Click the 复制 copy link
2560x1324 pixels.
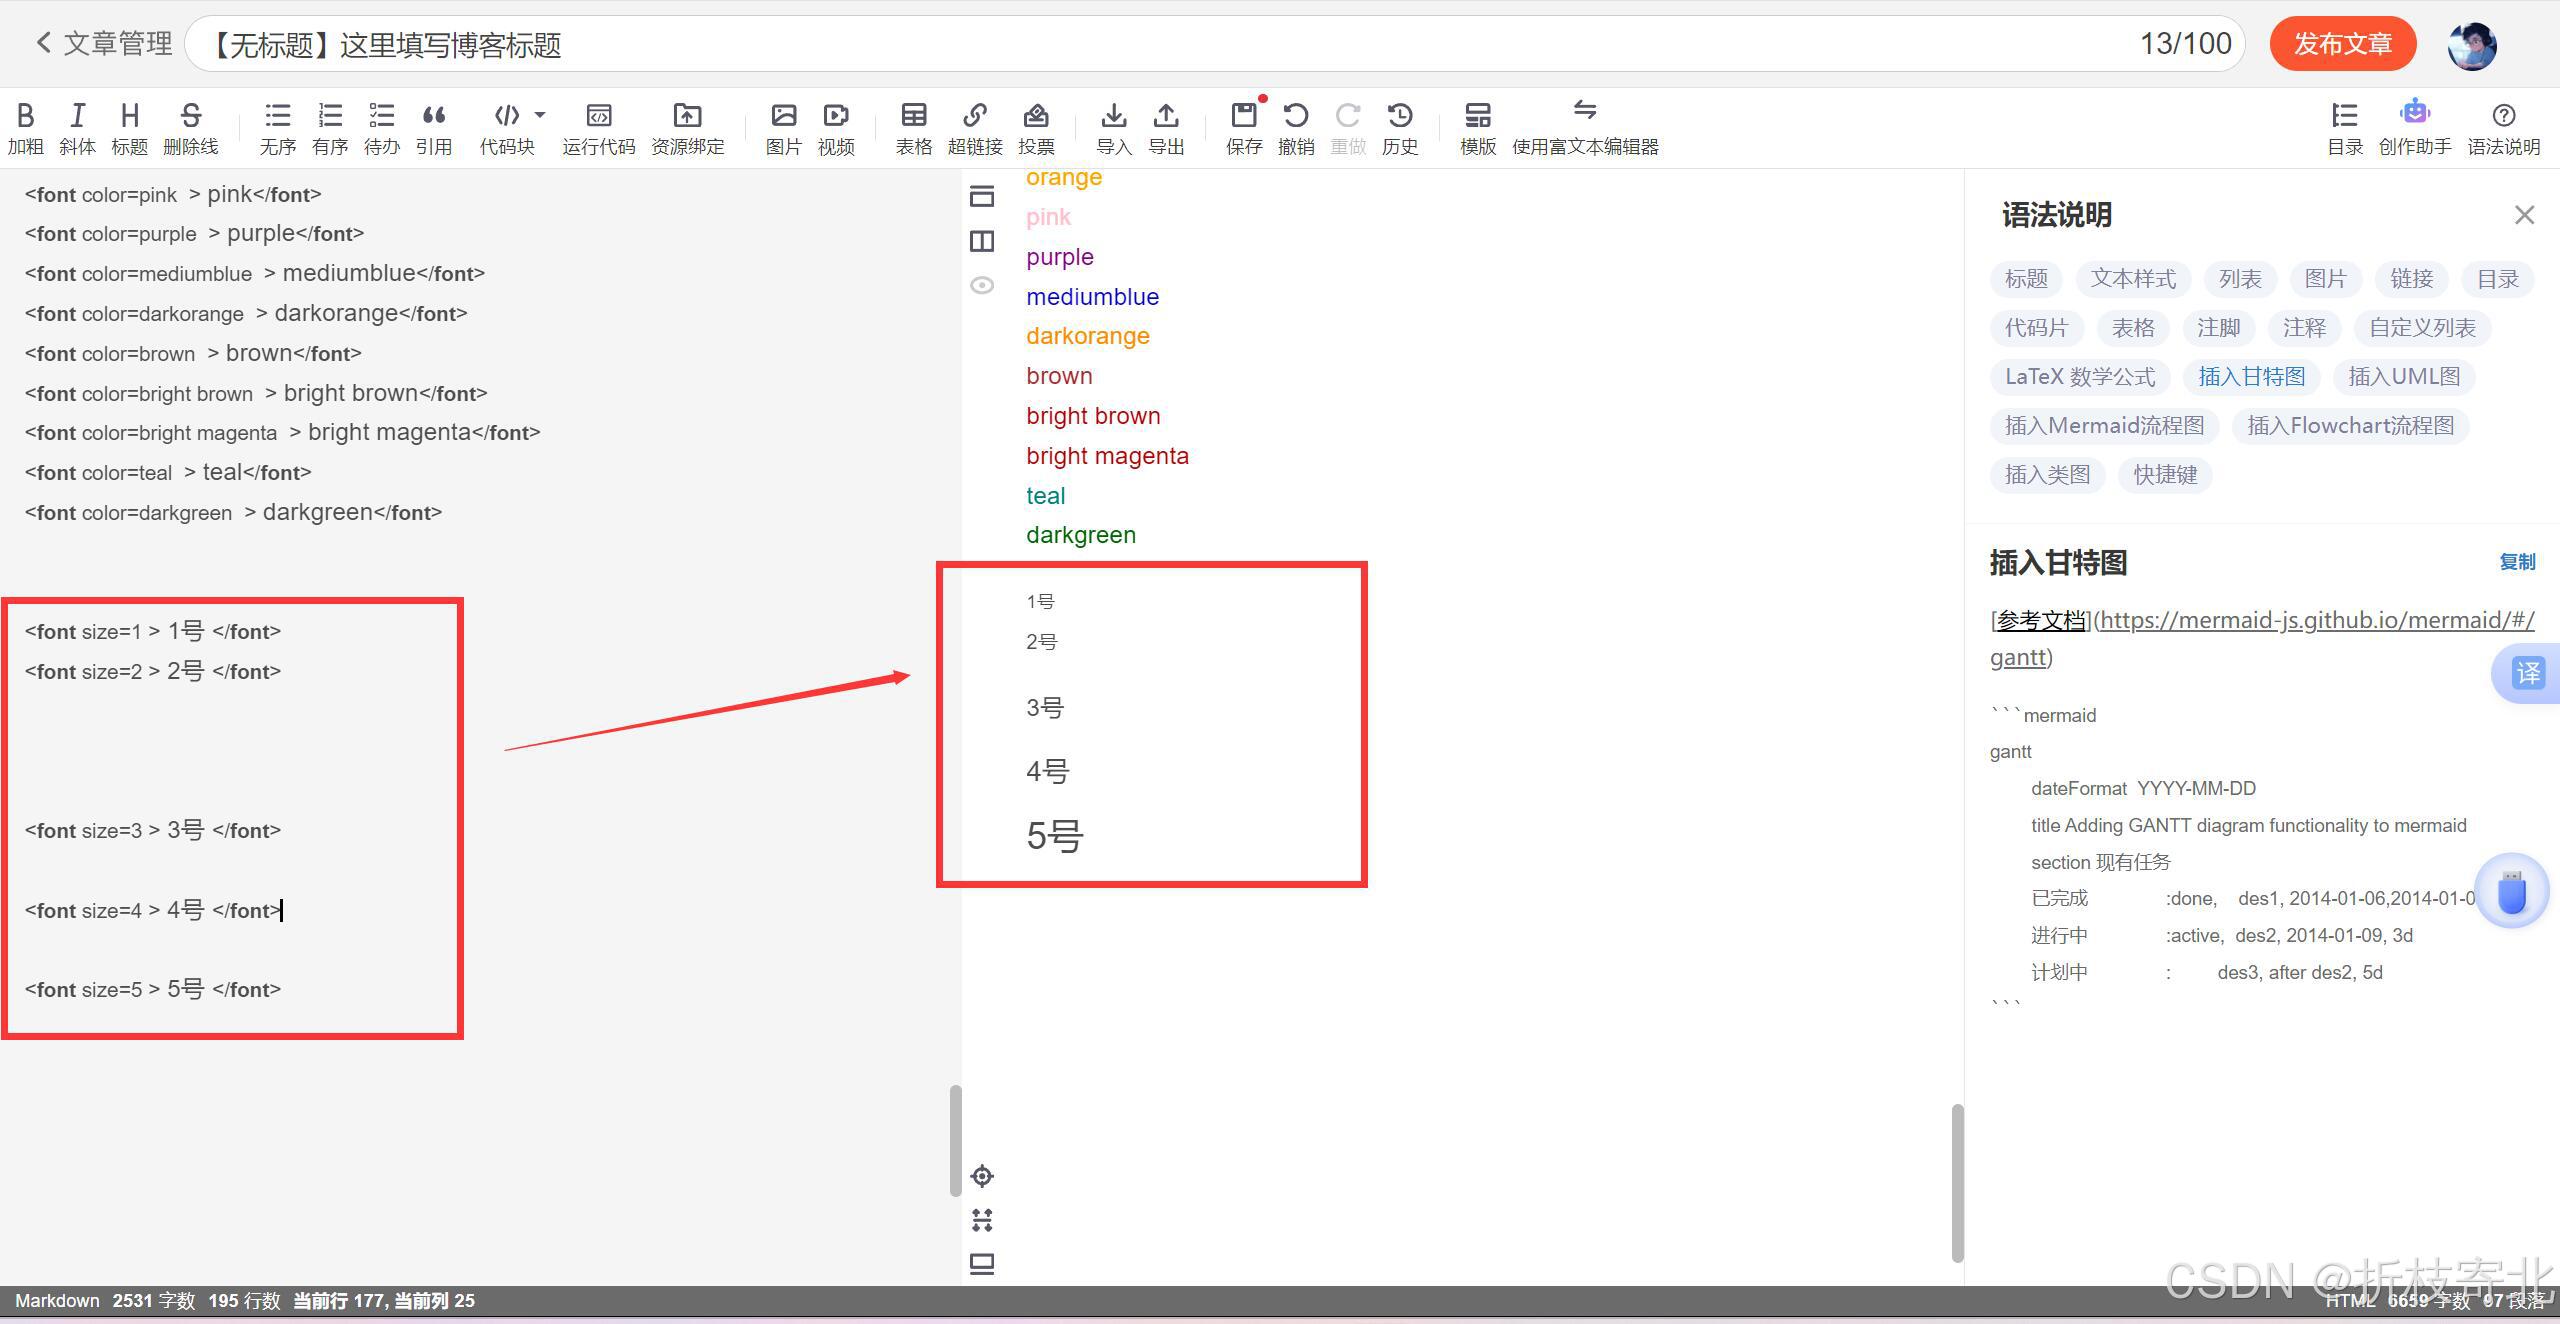pos(2516,562)
